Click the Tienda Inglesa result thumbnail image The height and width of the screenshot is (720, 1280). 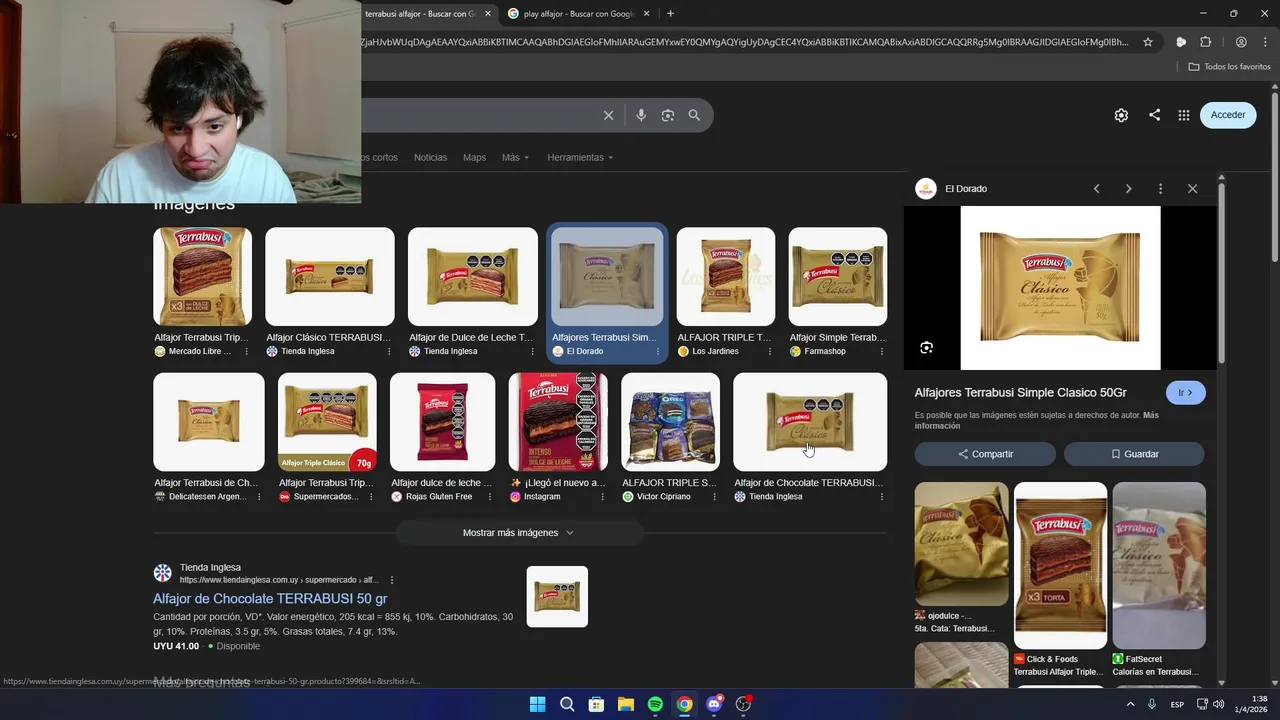[x=557, y=597]
